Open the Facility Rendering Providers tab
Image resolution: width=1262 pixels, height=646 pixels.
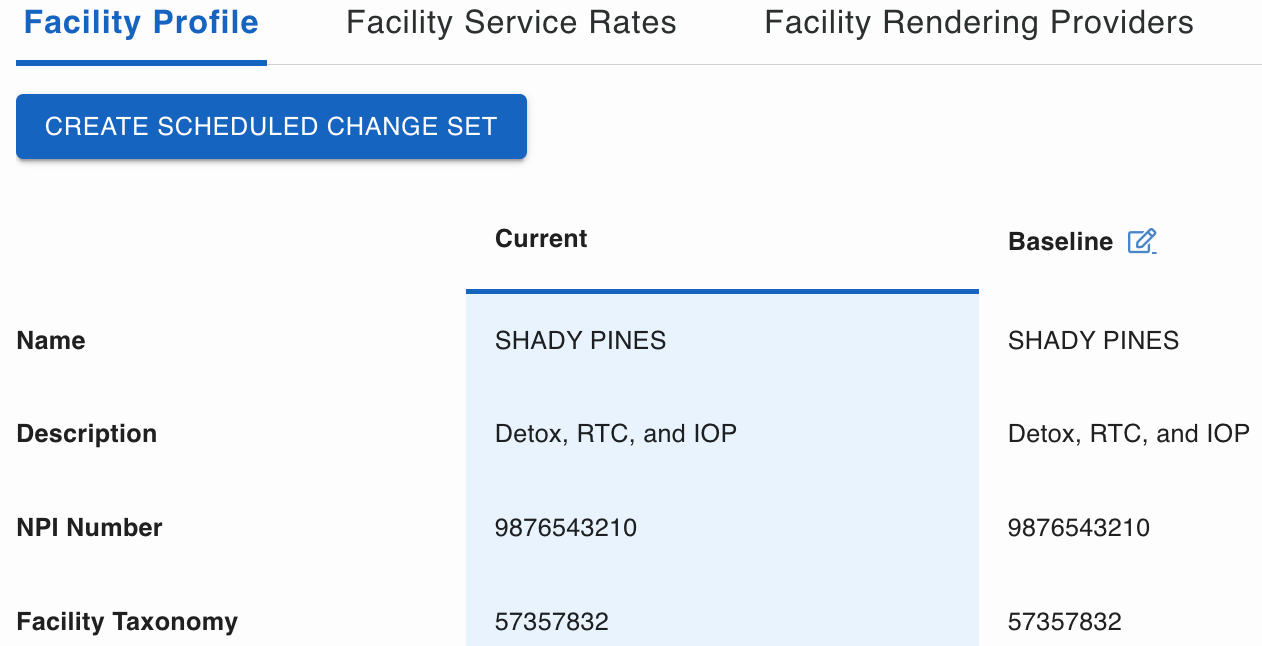(978, 23)
